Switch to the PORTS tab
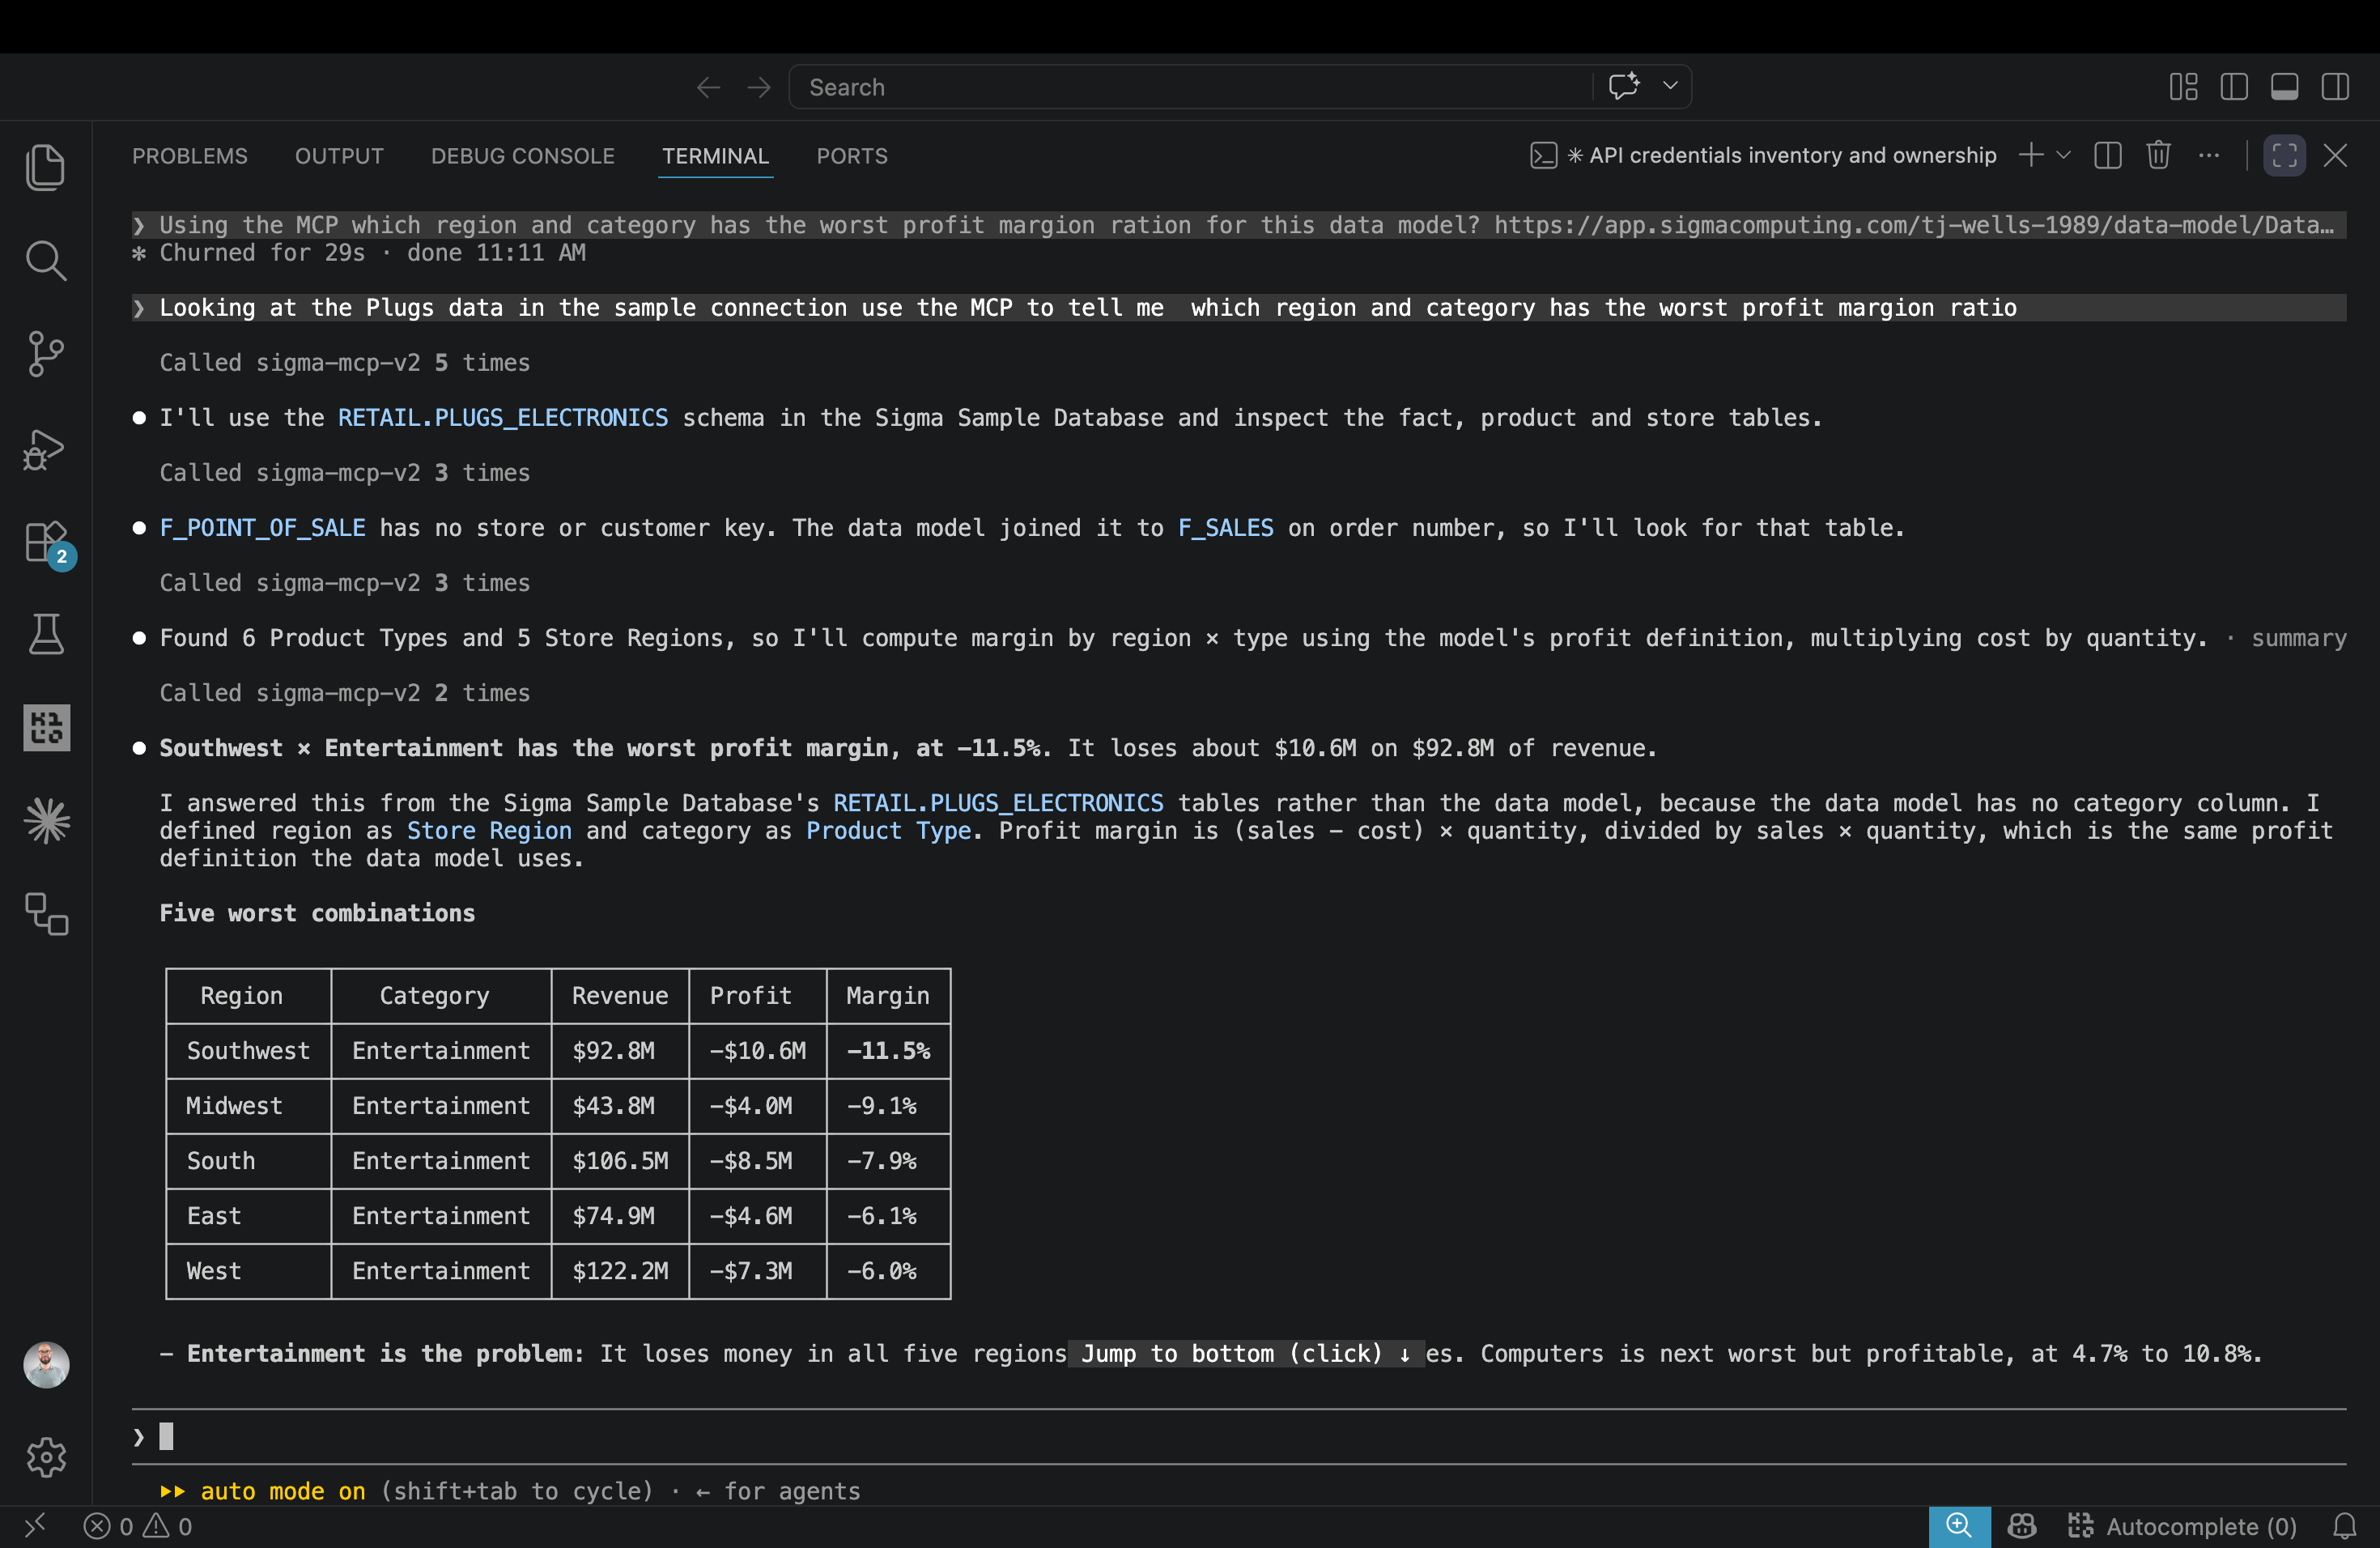The height and width of the screenshot is (1548, 2380). coord(852,156)
